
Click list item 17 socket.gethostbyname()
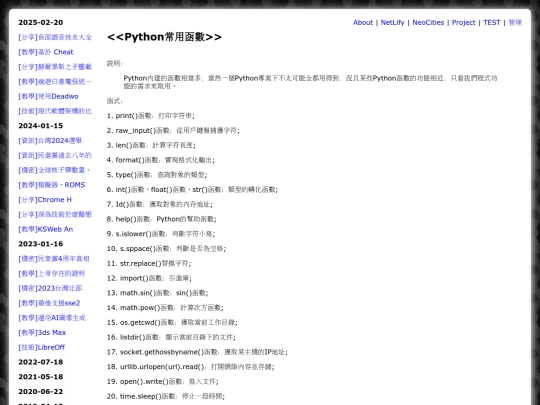(x=197, y=352)
